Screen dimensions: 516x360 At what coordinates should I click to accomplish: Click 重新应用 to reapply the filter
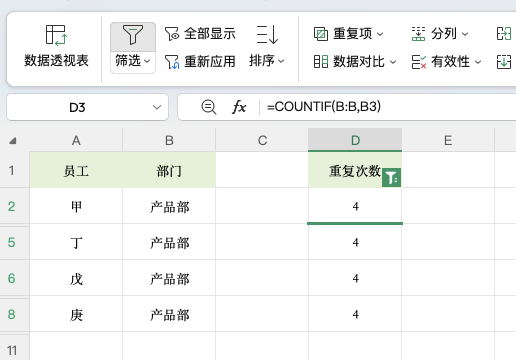coord(200,62)
